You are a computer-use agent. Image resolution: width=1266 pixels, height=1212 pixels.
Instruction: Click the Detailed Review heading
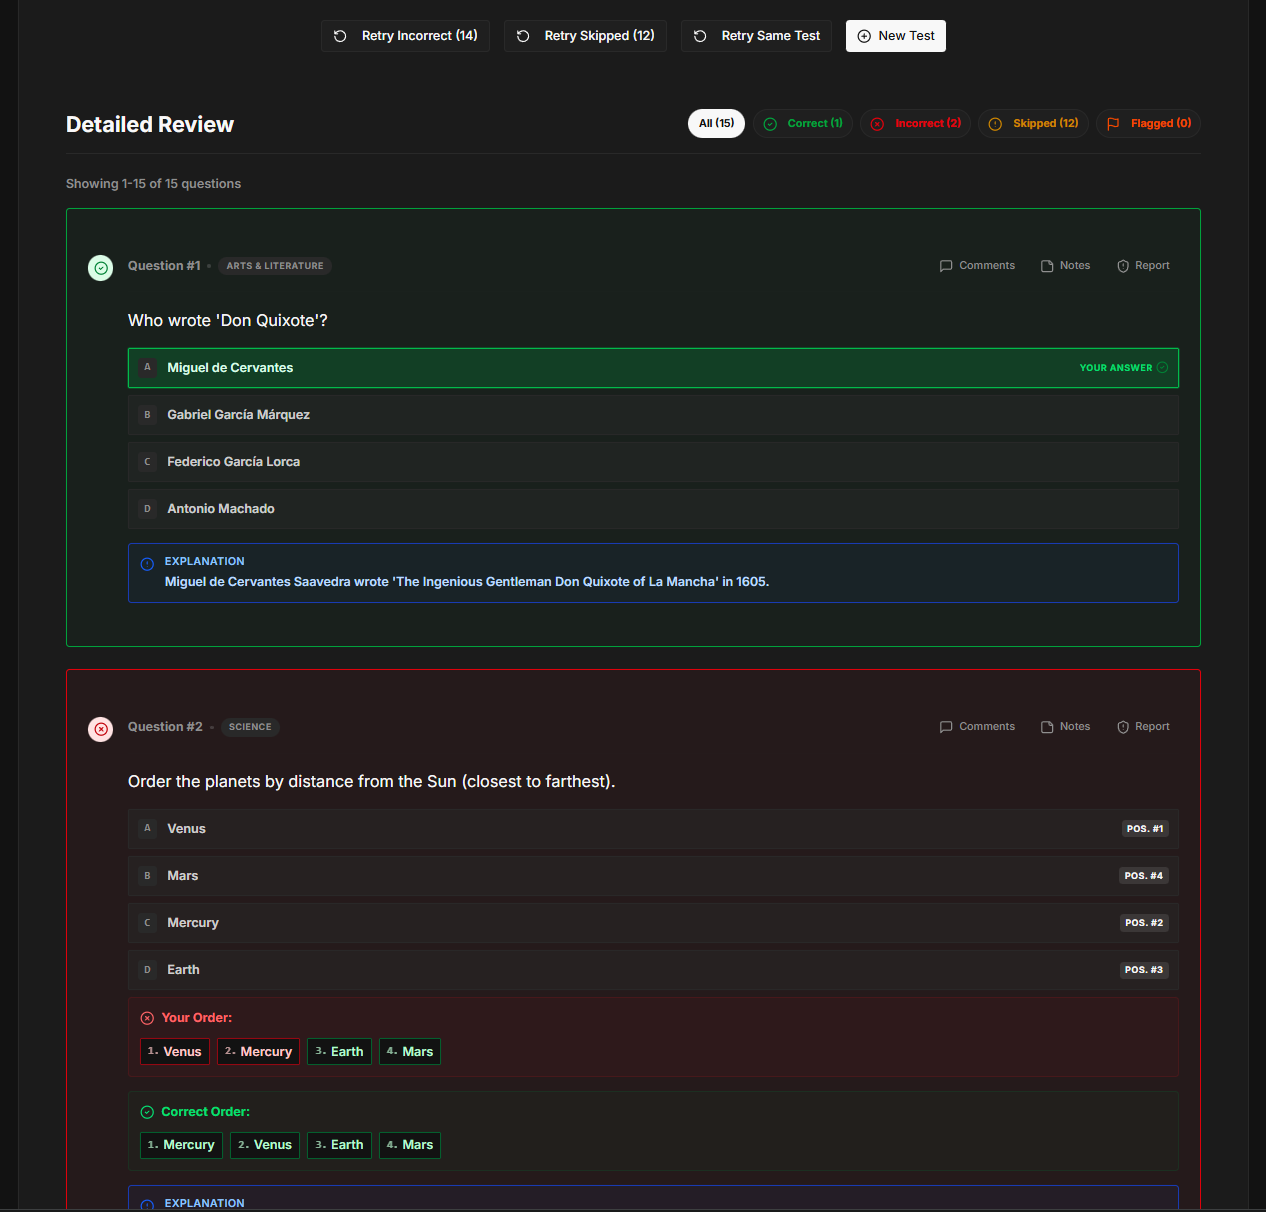pos(150,125)
